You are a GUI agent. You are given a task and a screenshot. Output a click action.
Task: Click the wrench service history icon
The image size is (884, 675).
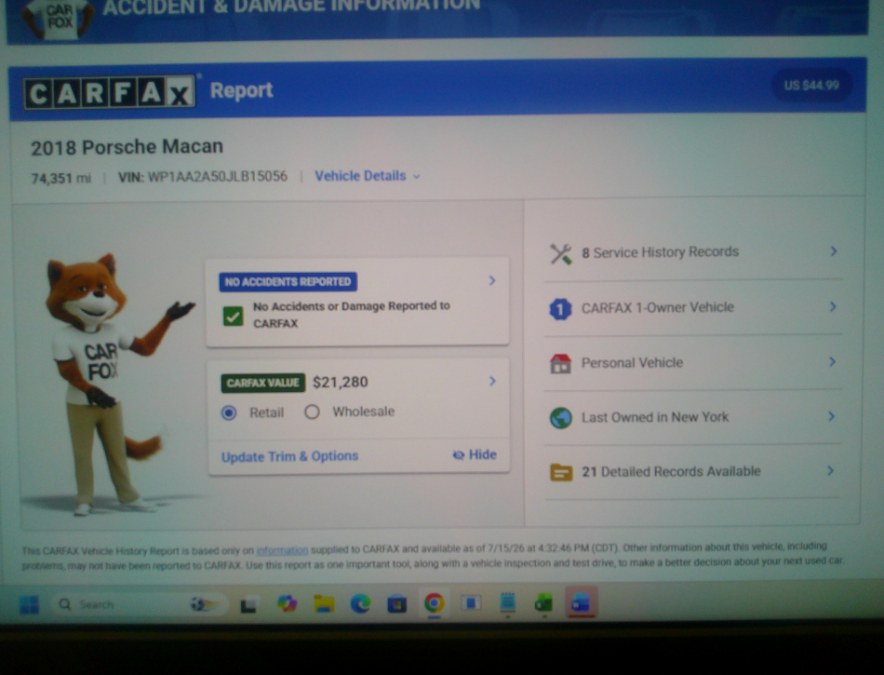[x=561, y=254]
